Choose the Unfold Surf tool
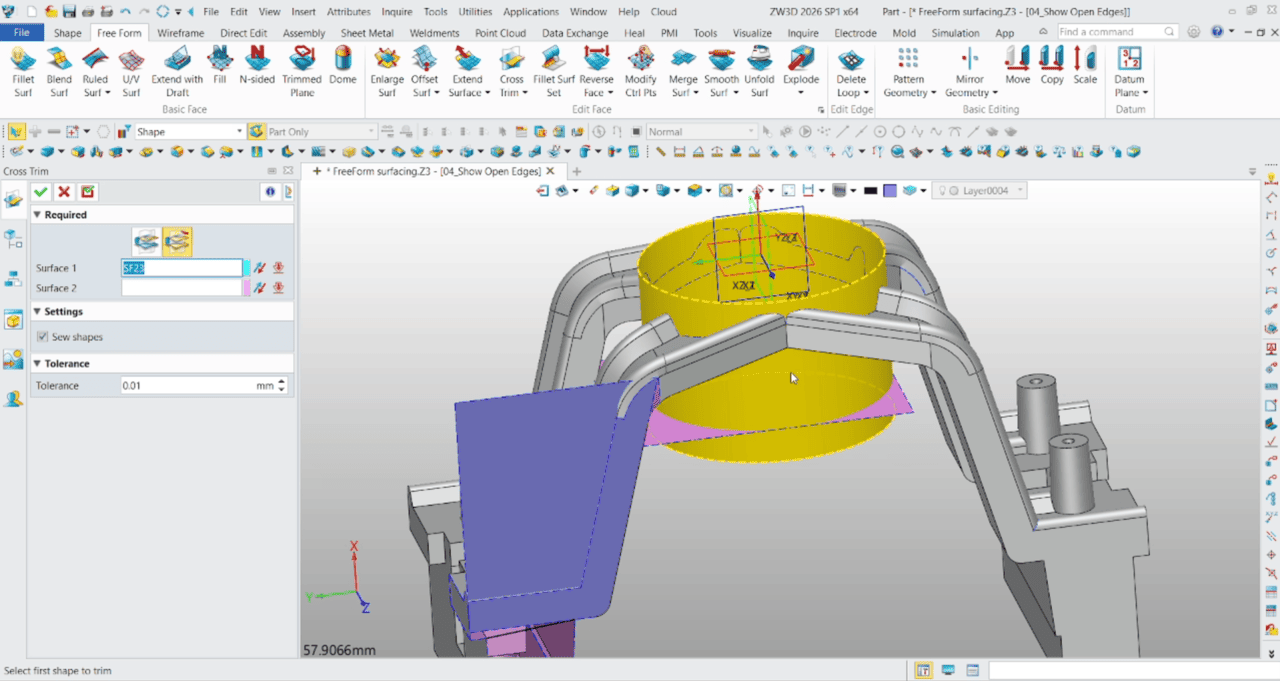The height and width of the screenshot is (681, 1280). click(759, 72)
